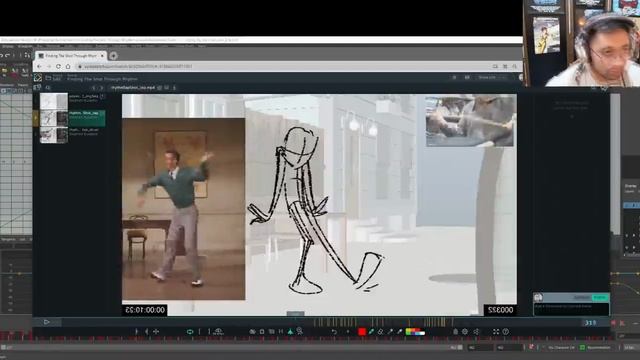
Task: Click the timecode 00:00:10:23 display
Action: (x=145, y=310)
